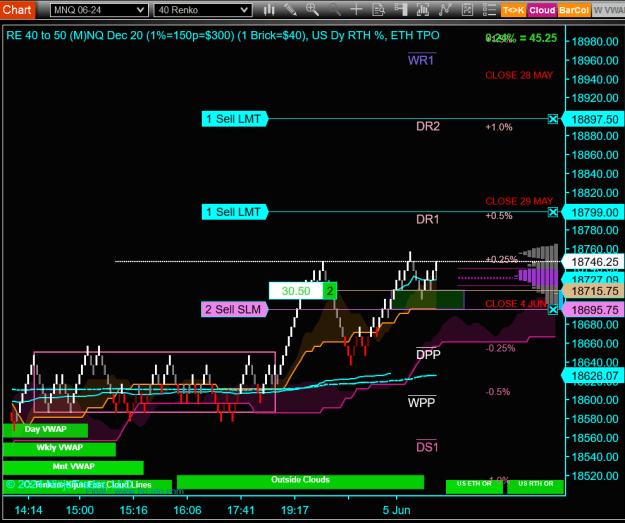
Task: Toggle the T<>K orange button
Action: [513, 10]
